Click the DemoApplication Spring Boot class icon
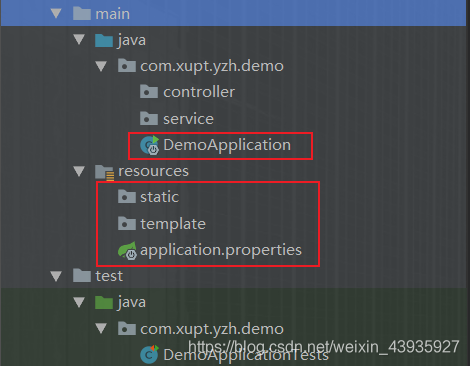This screenshot has width=470, height=366. click(150, 145)
